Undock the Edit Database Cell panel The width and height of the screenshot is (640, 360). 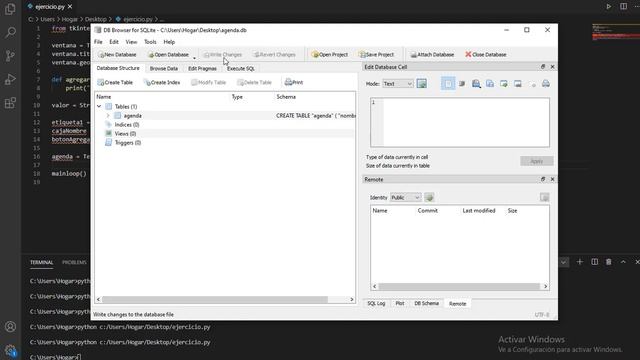coord(543,67)
